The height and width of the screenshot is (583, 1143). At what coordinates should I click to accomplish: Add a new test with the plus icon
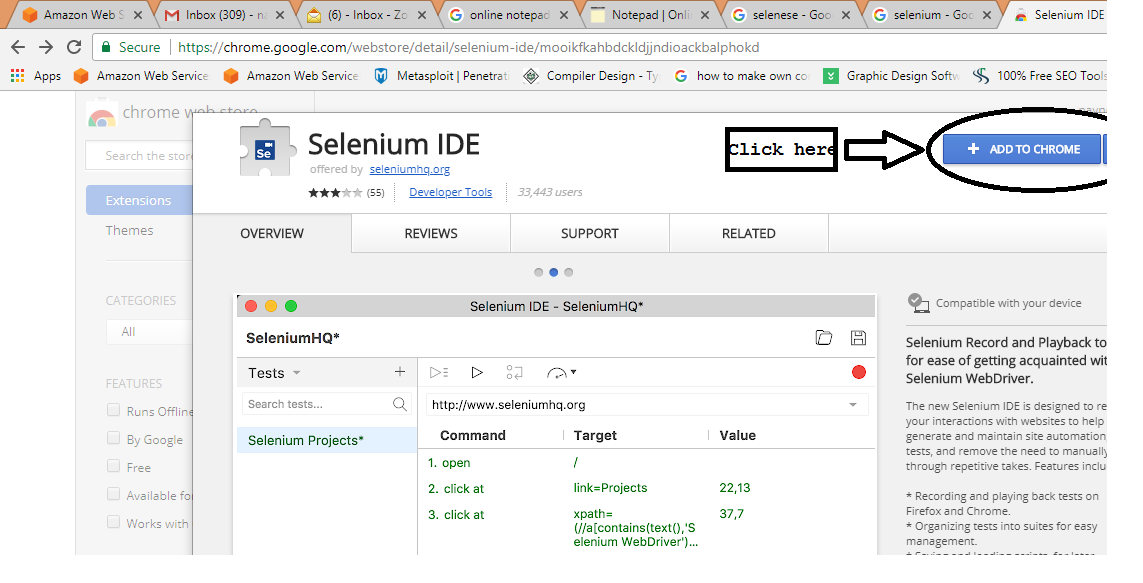[x=399, y=372]
